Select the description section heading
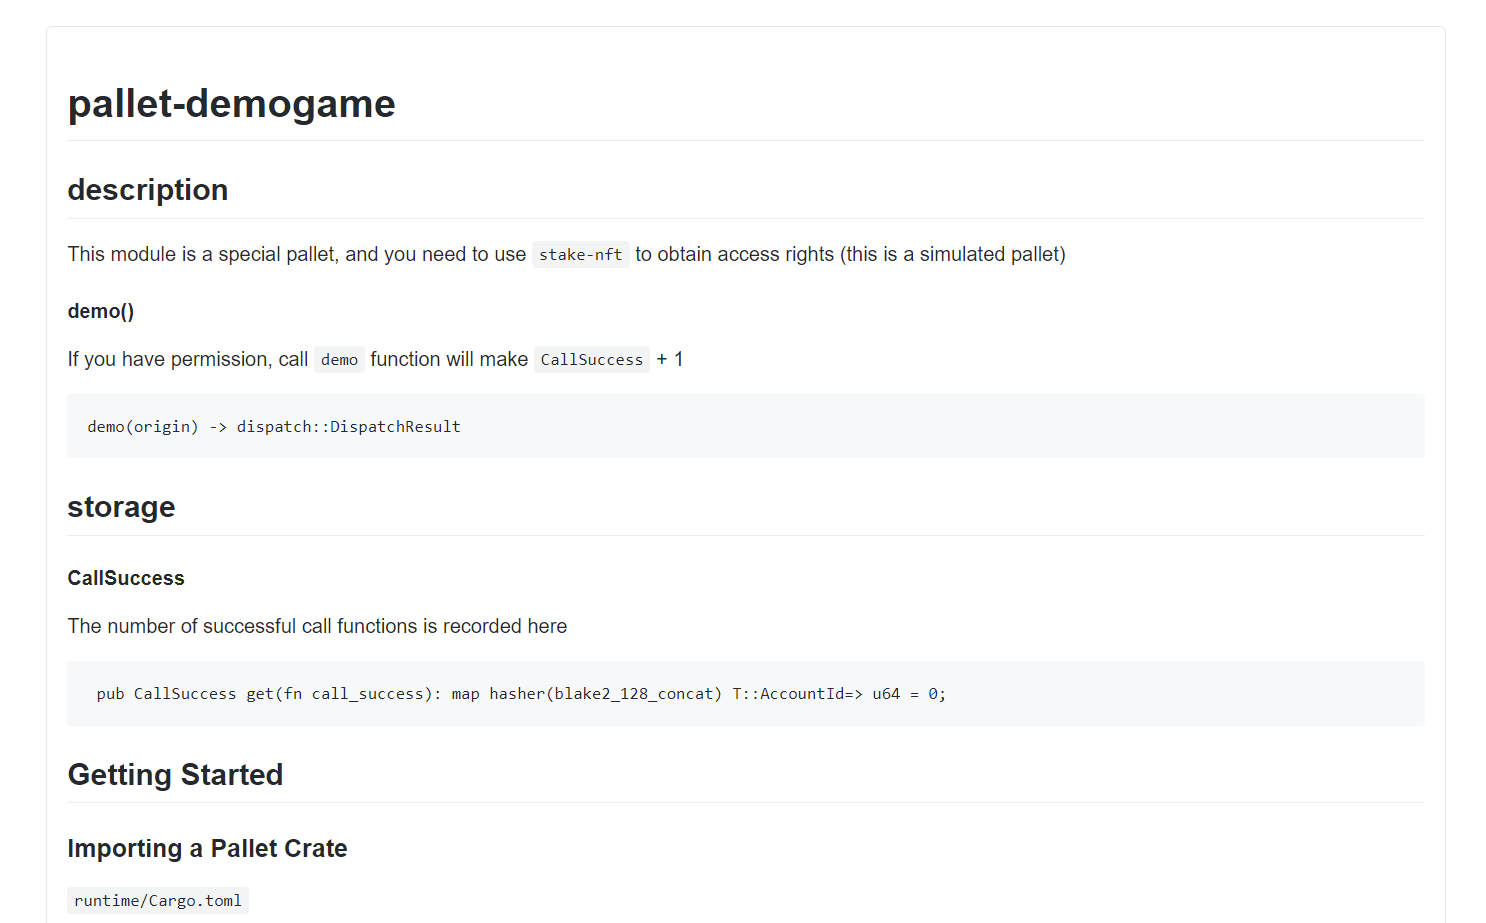The height and width of the screenshot is (923, 1486). click(147, 190)
